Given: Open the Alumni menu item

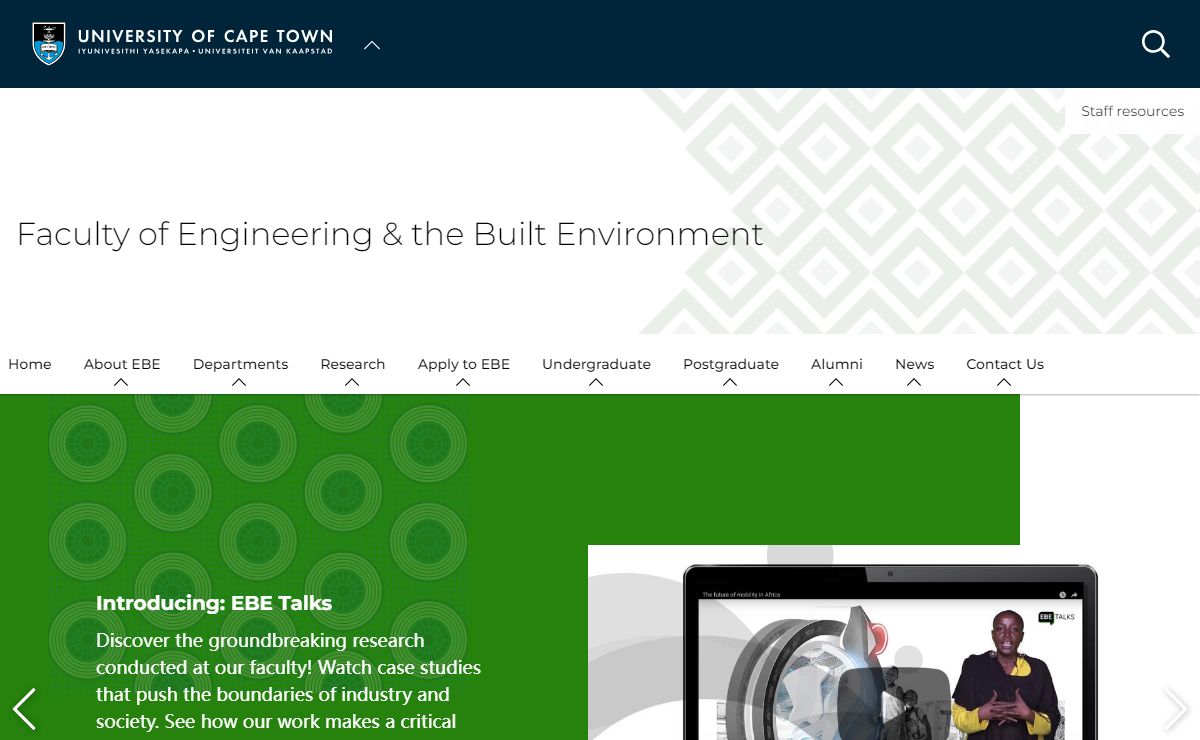Looking at the screenshot, I should [x=837, y=364].
